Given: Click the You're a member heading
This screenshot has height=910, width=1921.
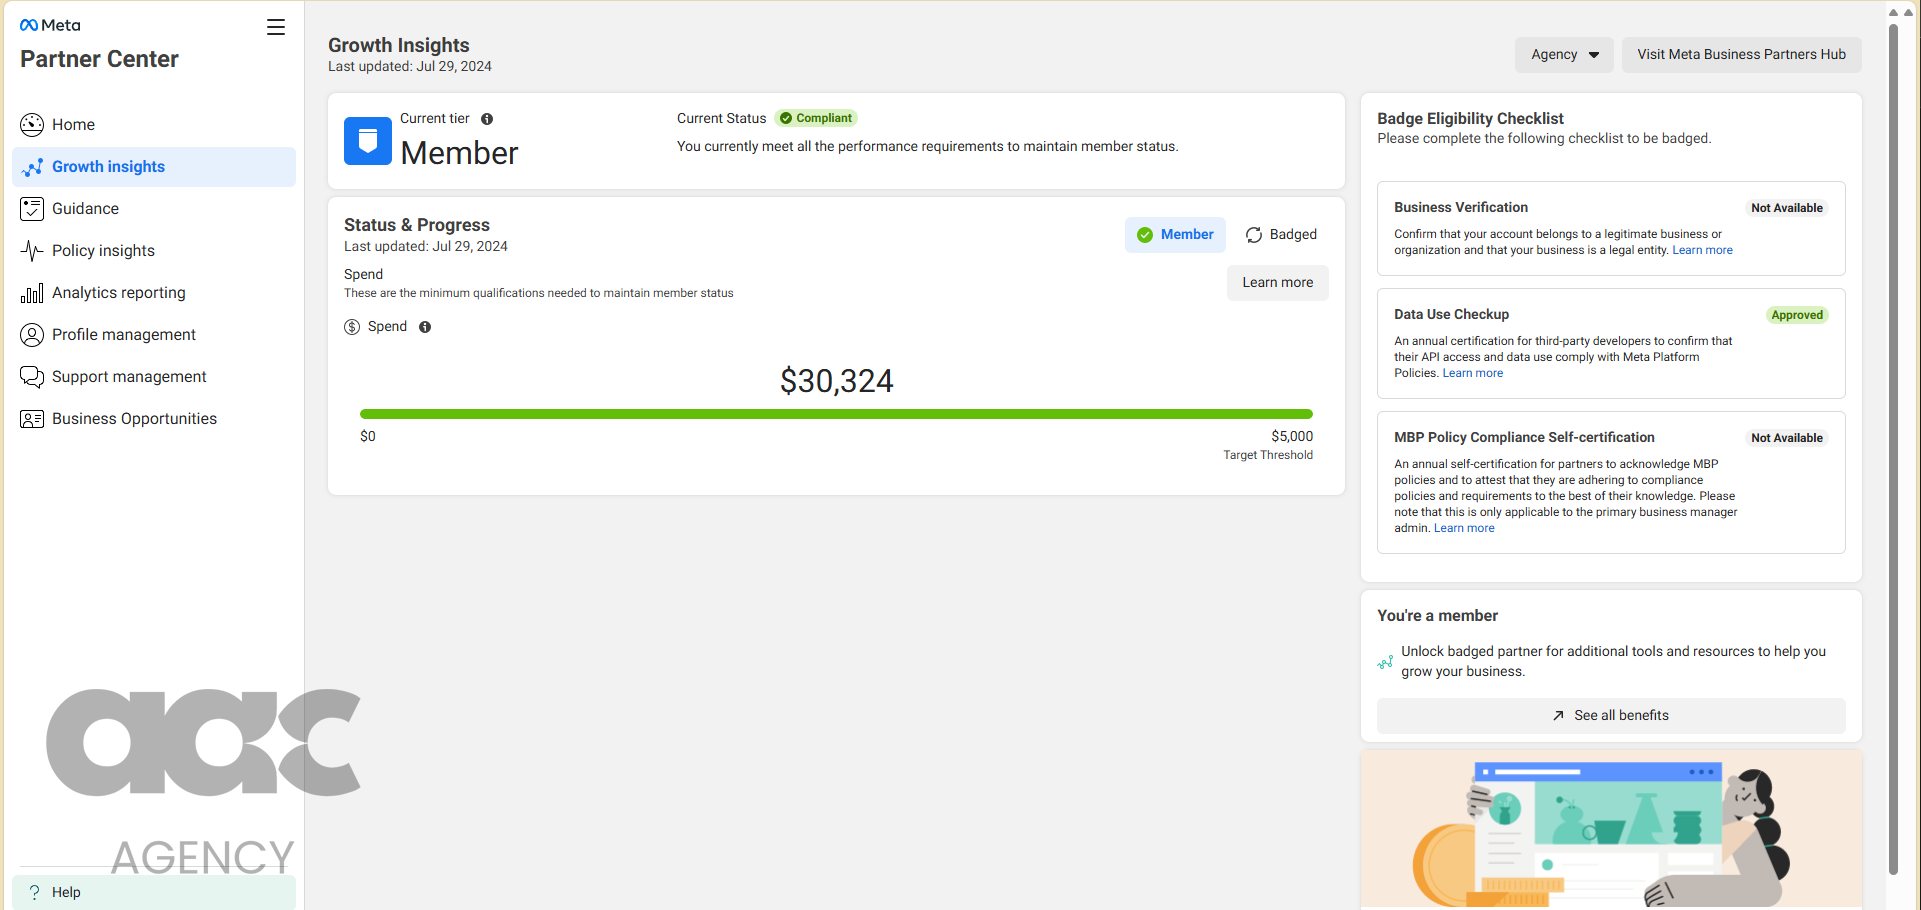Looking at the screenshot, I should pyautogui.click(x=1437, y=616).
